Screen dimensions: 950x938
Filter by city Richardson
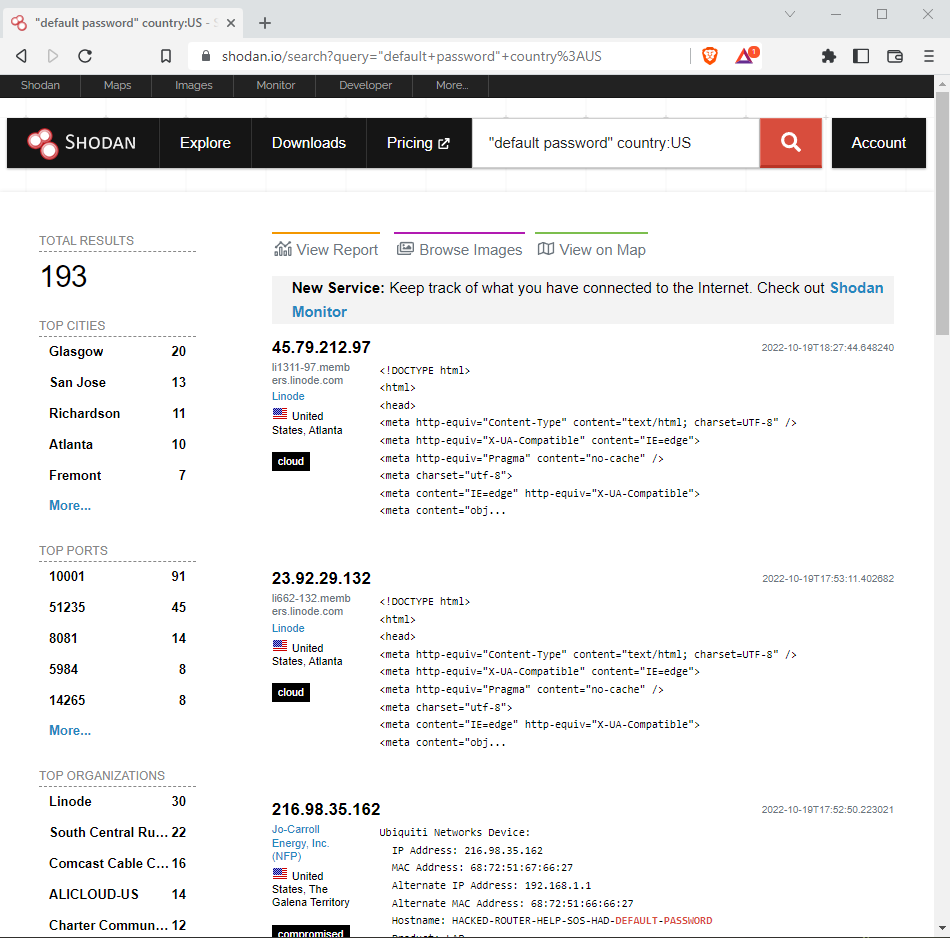pyautogui.click(x=85, y=413)
